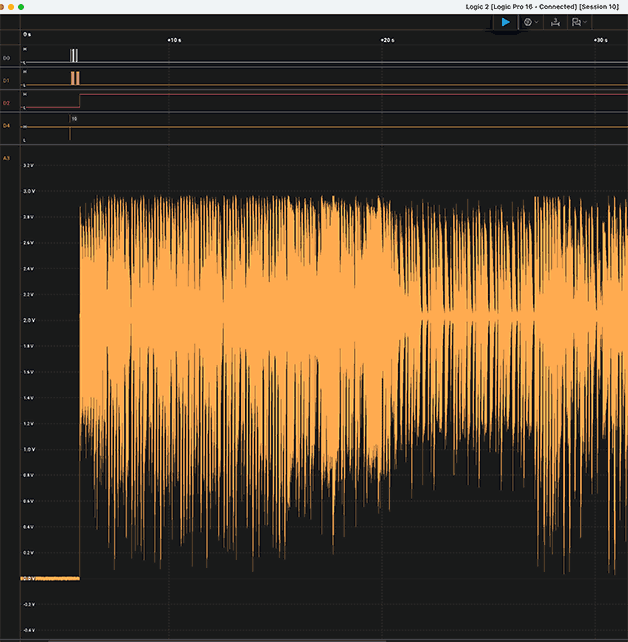The width and height of the screenshot is (628, 642).
Task: Expand the dropdown arrow beside trigger icon
Action: tap(537, 22)
